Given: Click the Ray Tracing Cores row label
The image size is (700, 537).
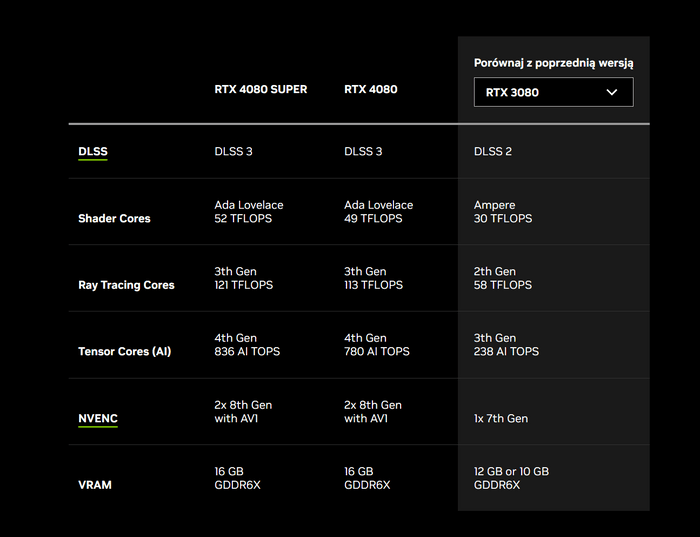Looking at the screenshot, I should coord(126,285).
